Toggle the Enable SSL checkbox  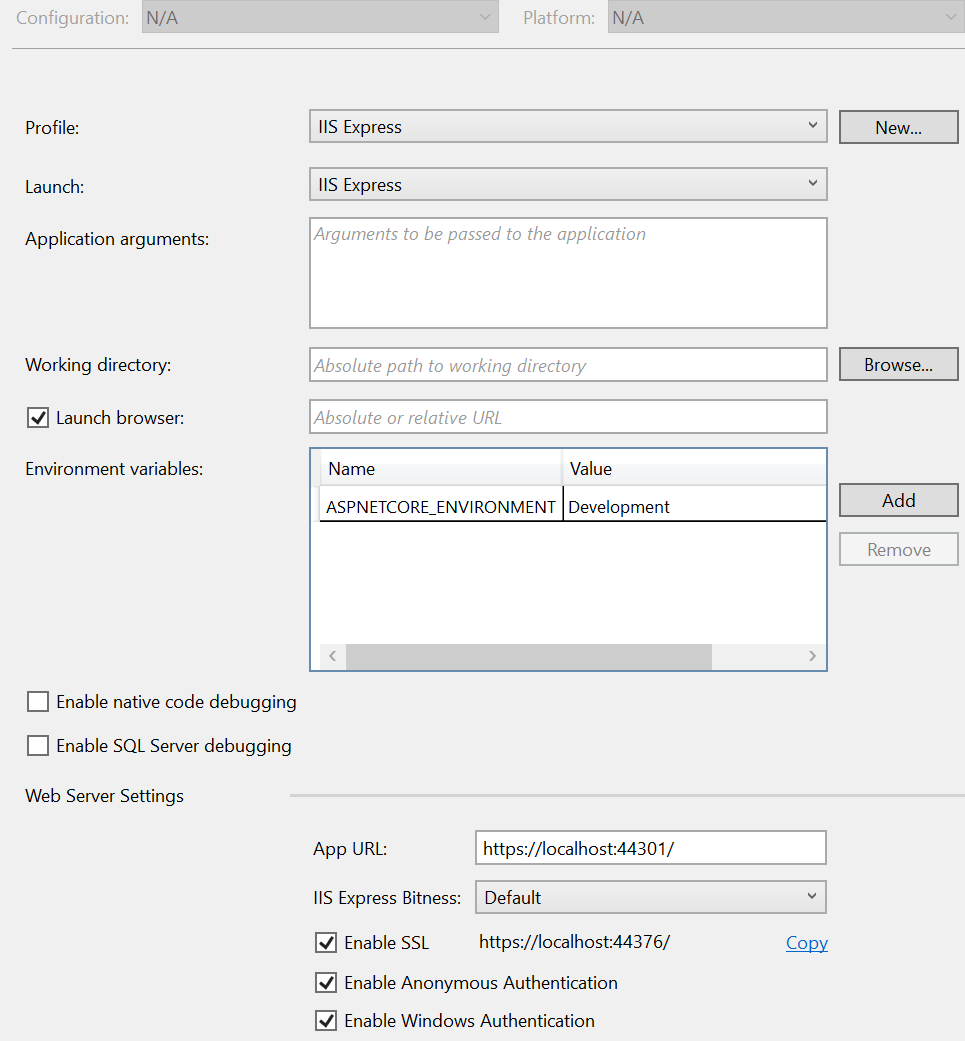326,942
